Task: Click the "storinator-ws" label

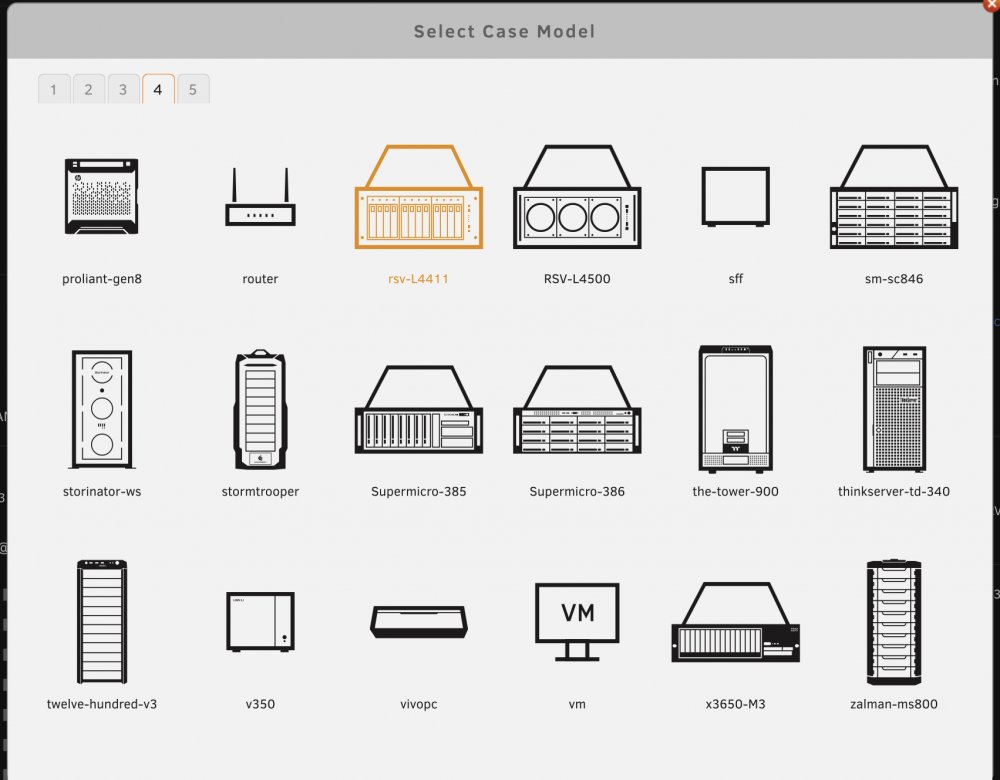Action: [x=102, y=491]
